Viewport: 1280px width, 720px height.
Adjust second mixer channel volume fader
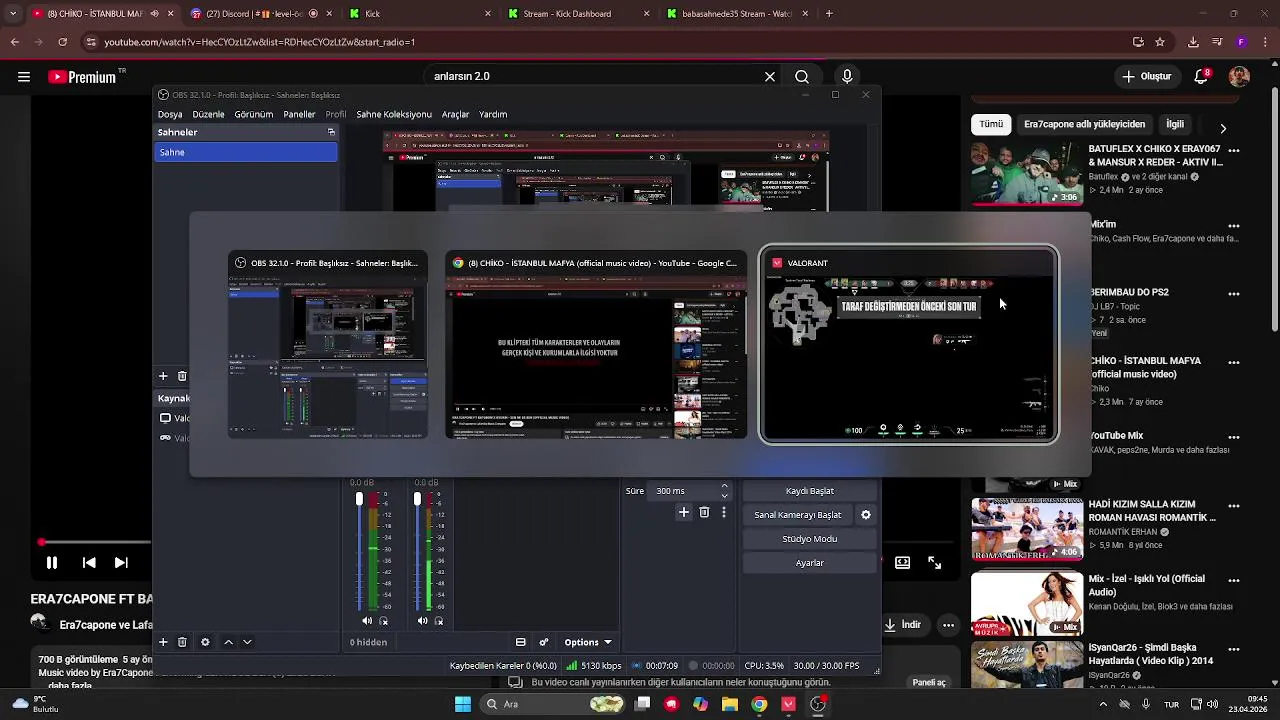click(x=417, y=499)
